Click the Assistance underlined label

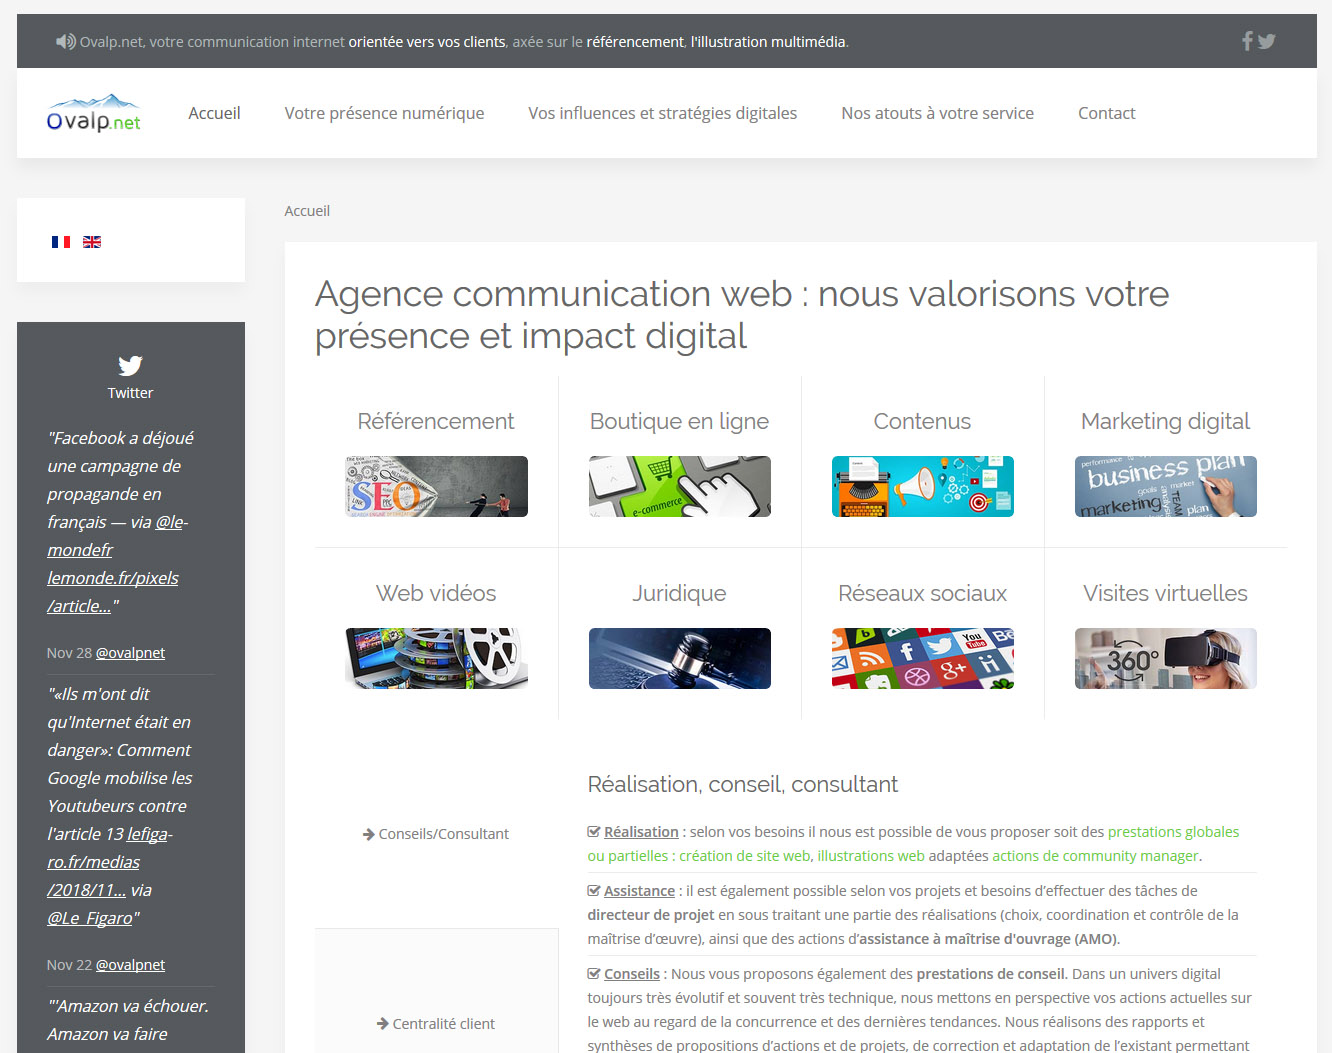point(639,891)
